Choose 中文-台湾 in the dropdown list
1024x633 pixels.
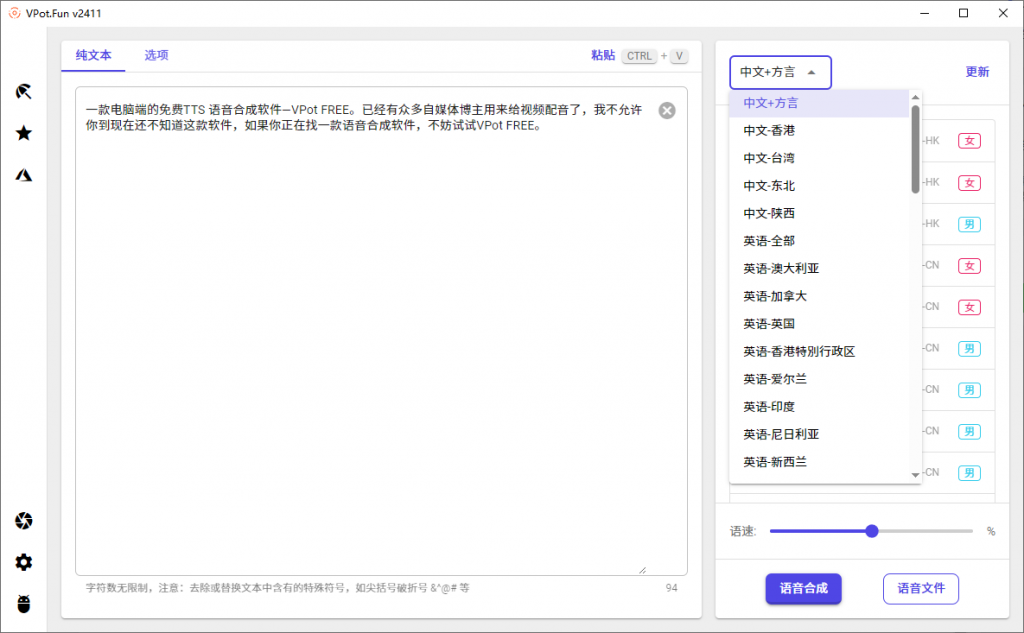click(766, 157)
